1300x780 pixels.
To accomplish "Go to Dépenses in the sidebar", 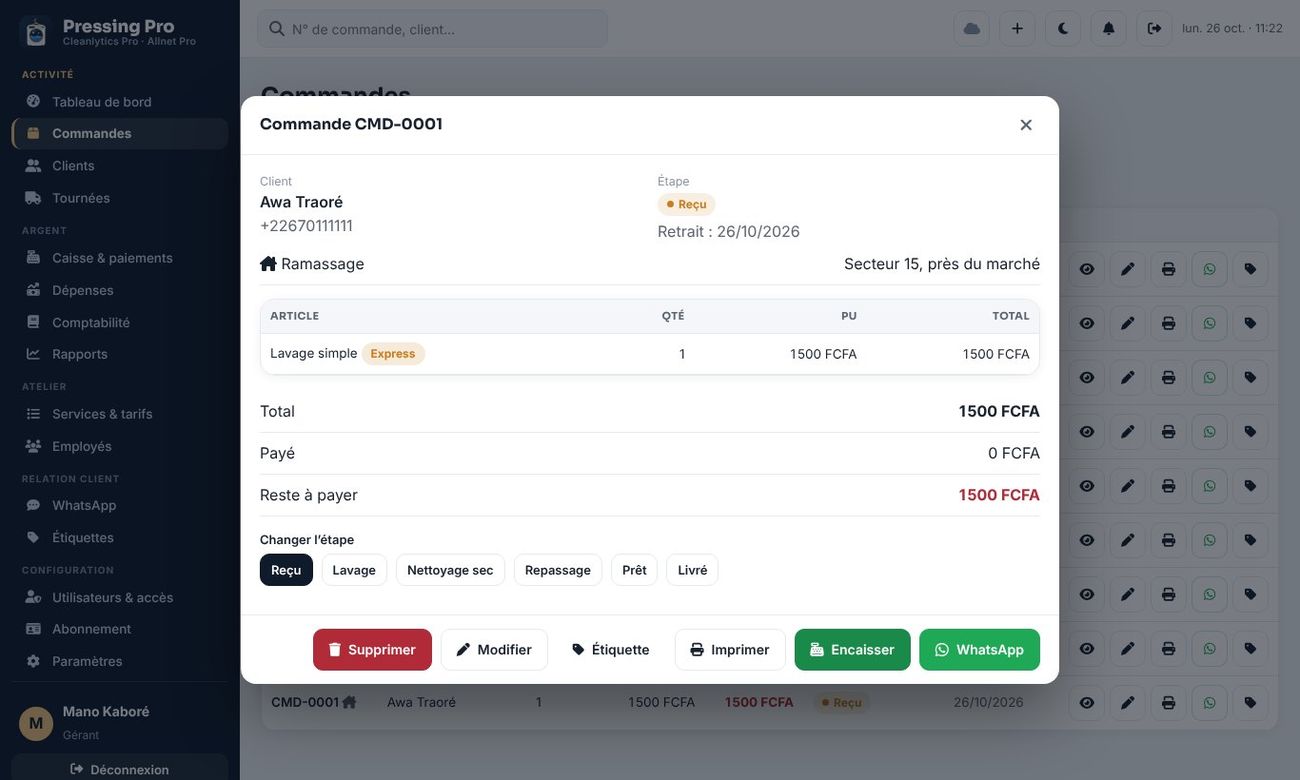I will 120,290.
